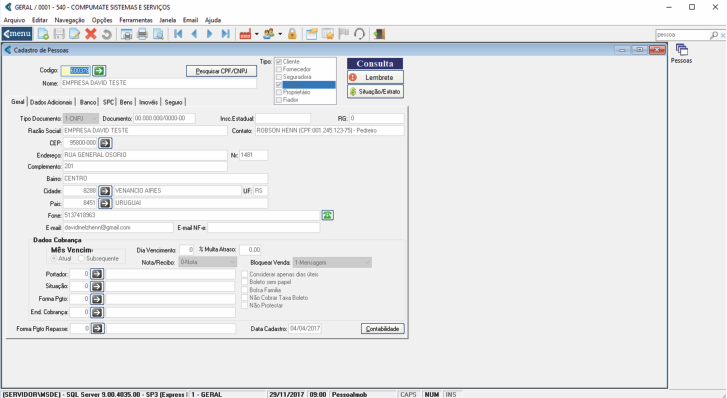Open Cidade lookup arrow button
This screenshot has width=727, height=398.
click(x=105, y=191)
